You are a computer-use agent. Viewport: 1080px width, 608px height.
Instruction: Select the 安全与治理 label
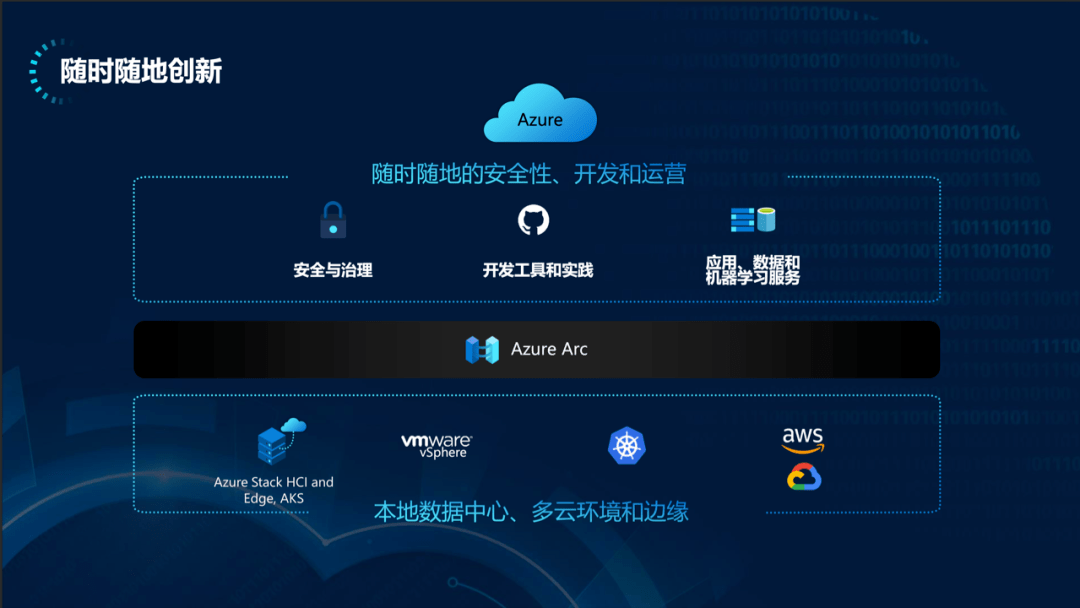pyautogui.click(x=333, y=270)
